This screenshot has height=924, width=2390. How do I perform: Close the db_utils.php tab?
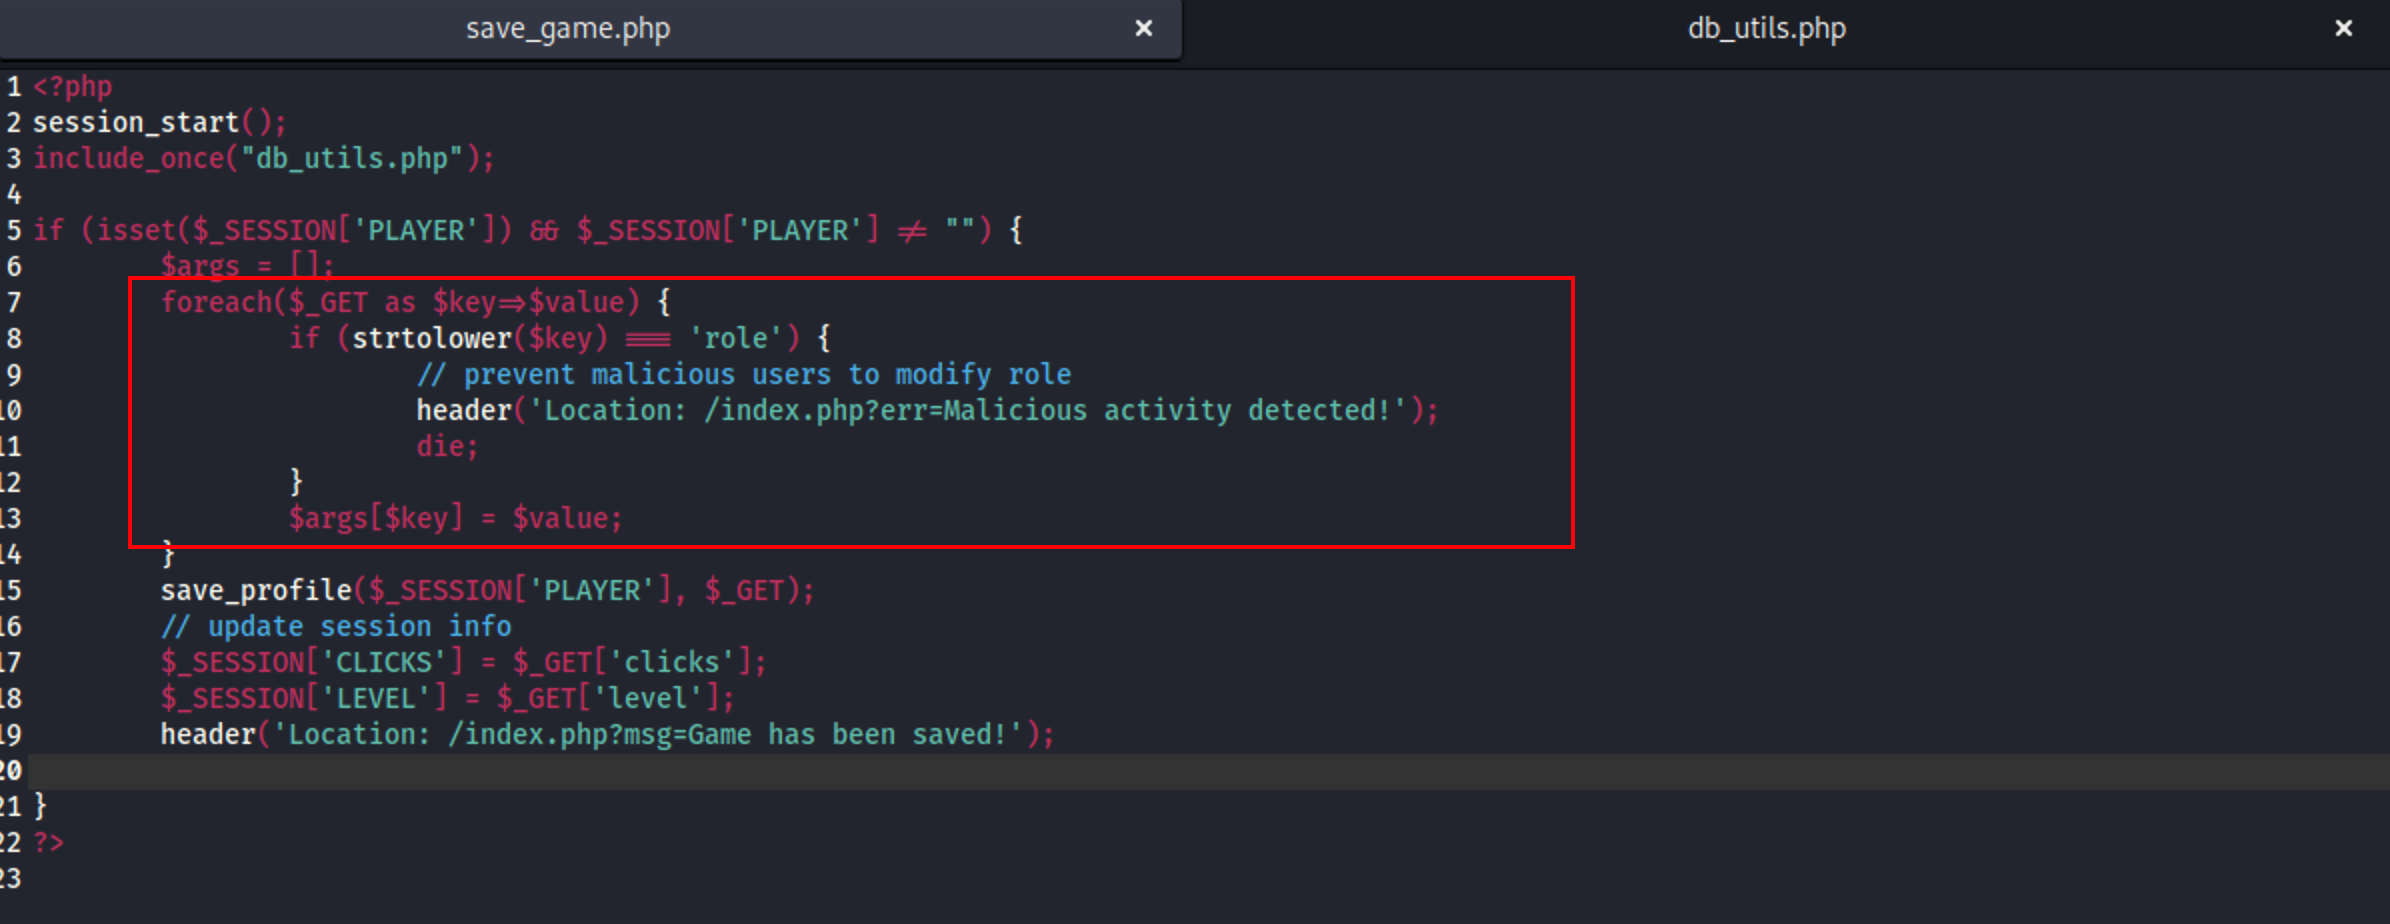point(2344,29)
